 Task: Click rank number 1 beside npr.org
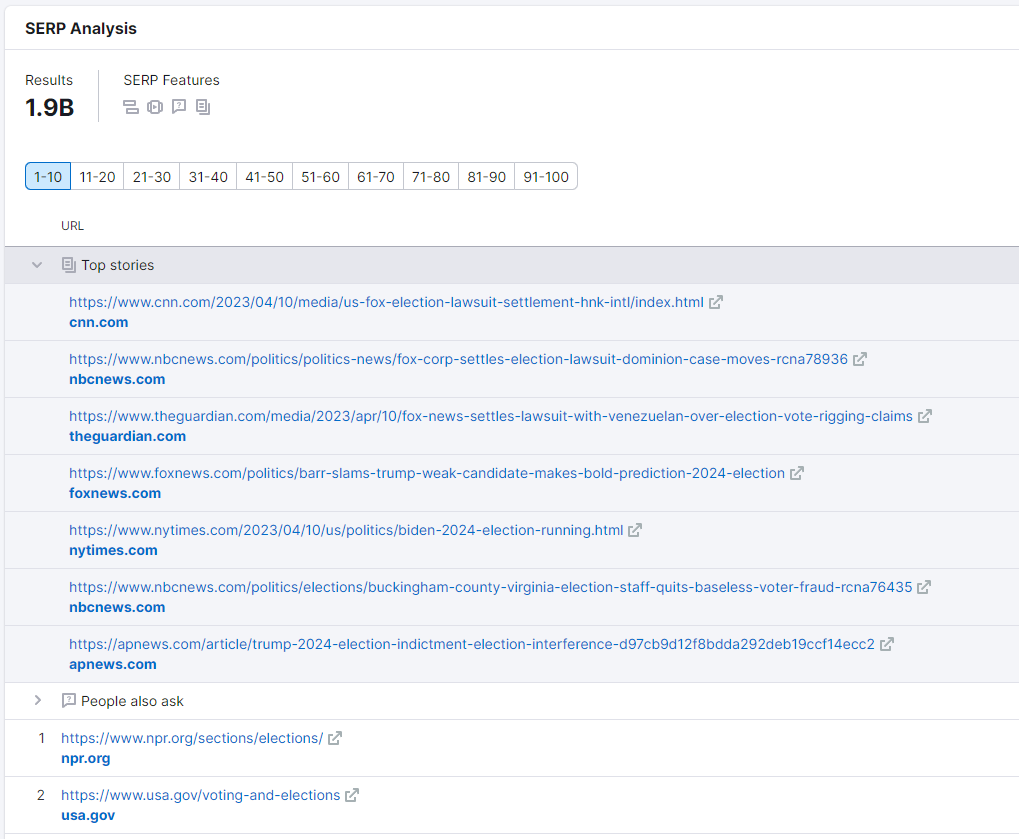pyautogui.click(x=42, y=738)
